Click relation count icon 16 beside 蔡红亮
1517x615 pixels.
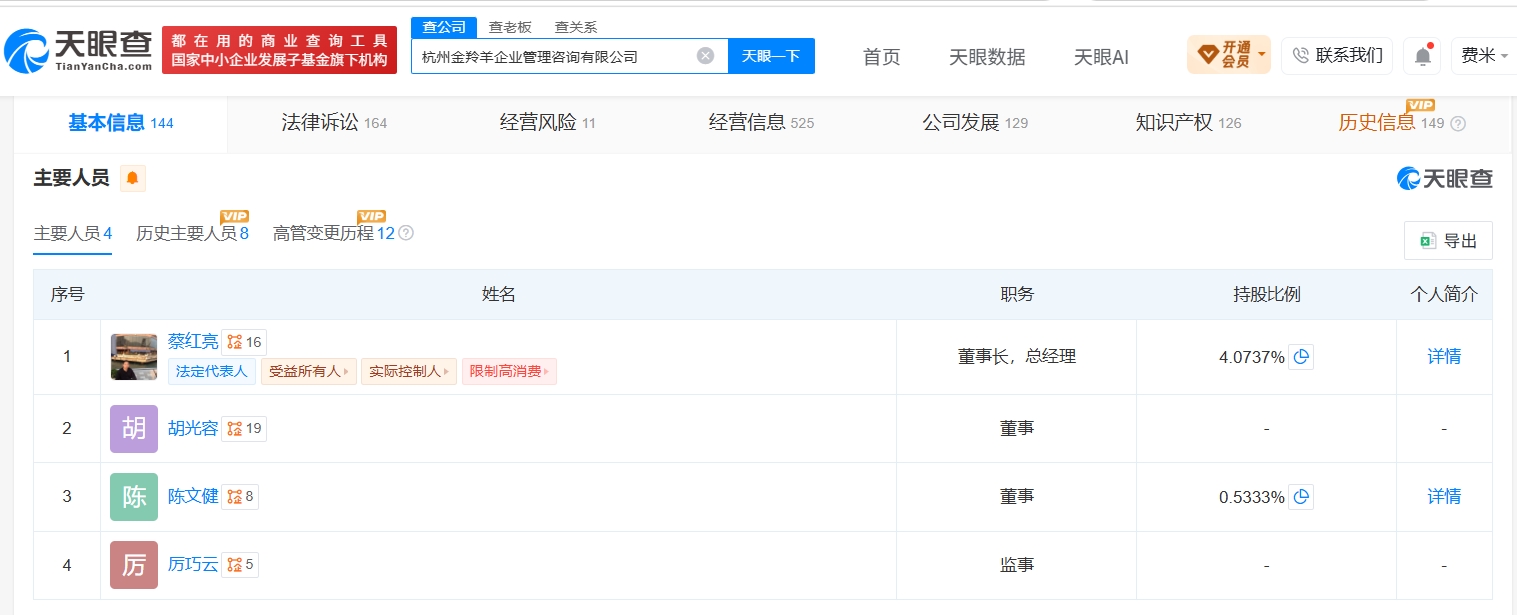tap(244, 342)
